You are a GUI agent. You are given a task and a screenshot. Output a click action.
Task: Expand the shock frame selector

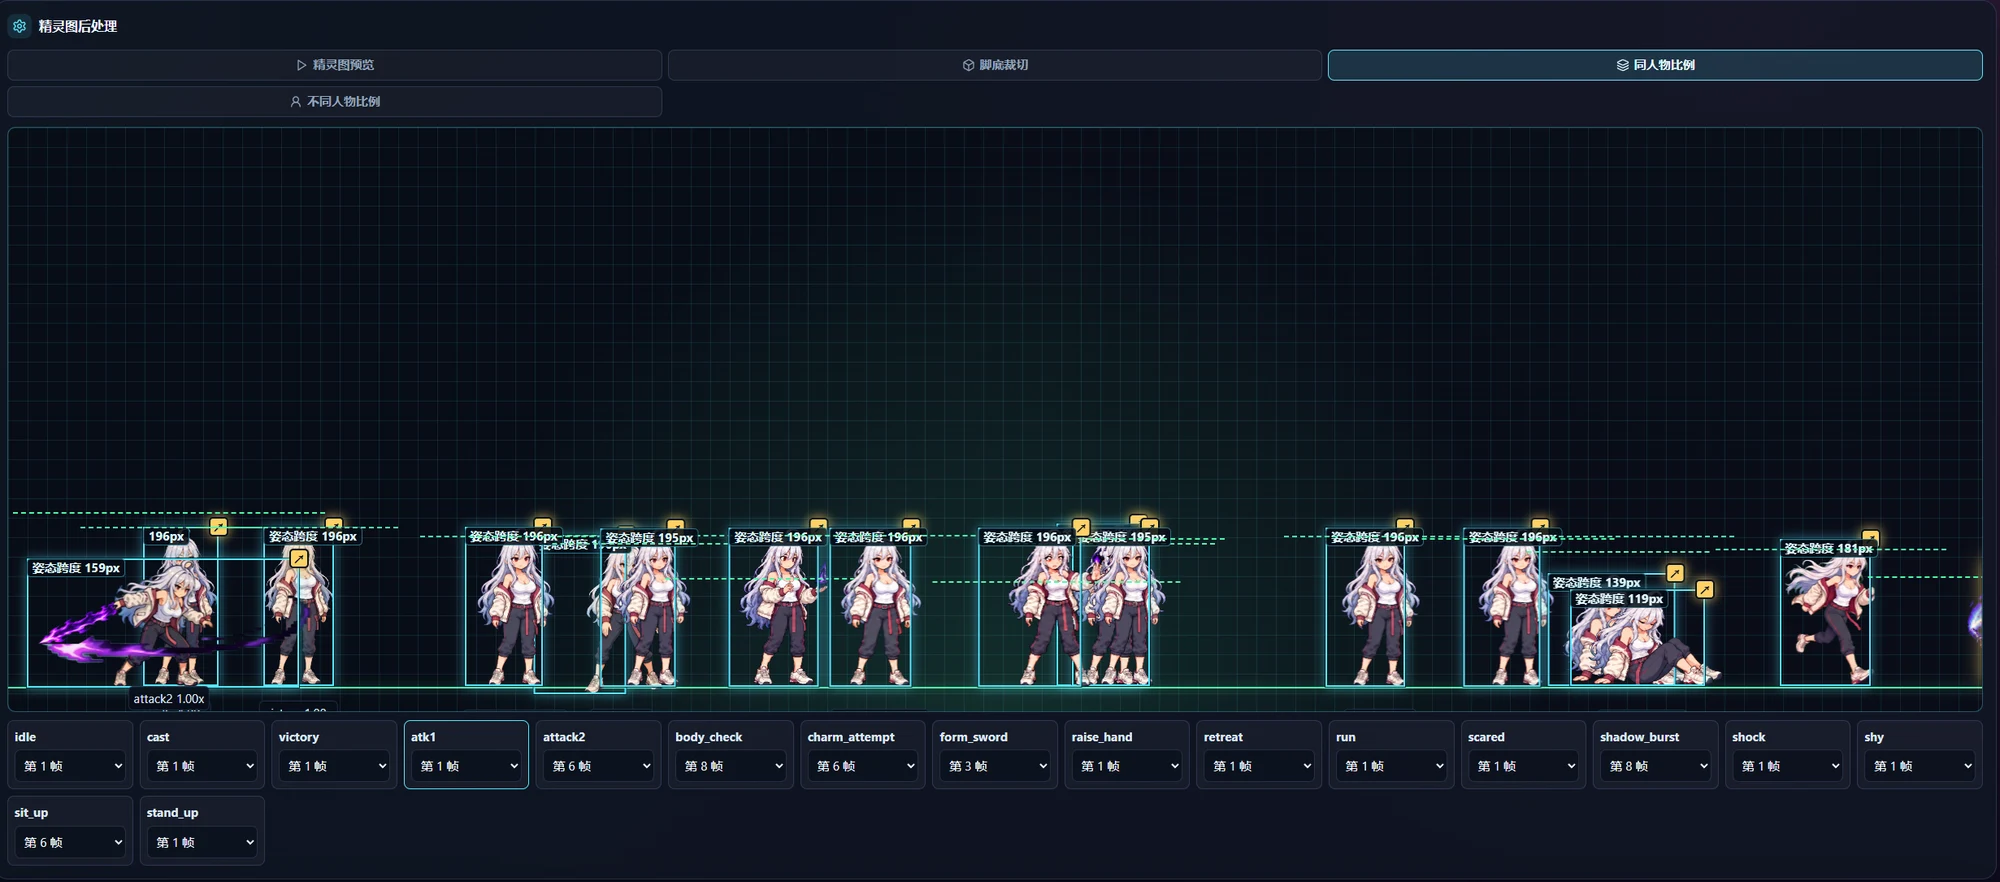[1787, 766]
